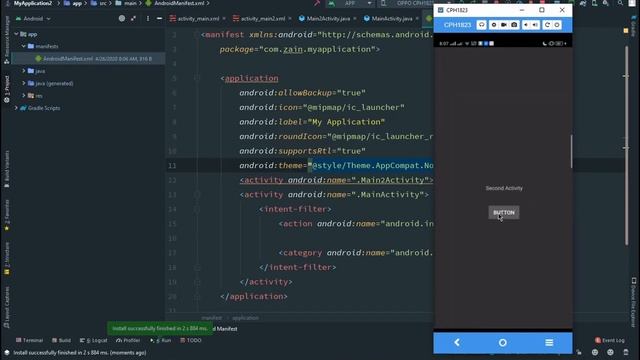Click the Make Project hammer icon
This screenshot has height=360, width=640.
(317, 3)
